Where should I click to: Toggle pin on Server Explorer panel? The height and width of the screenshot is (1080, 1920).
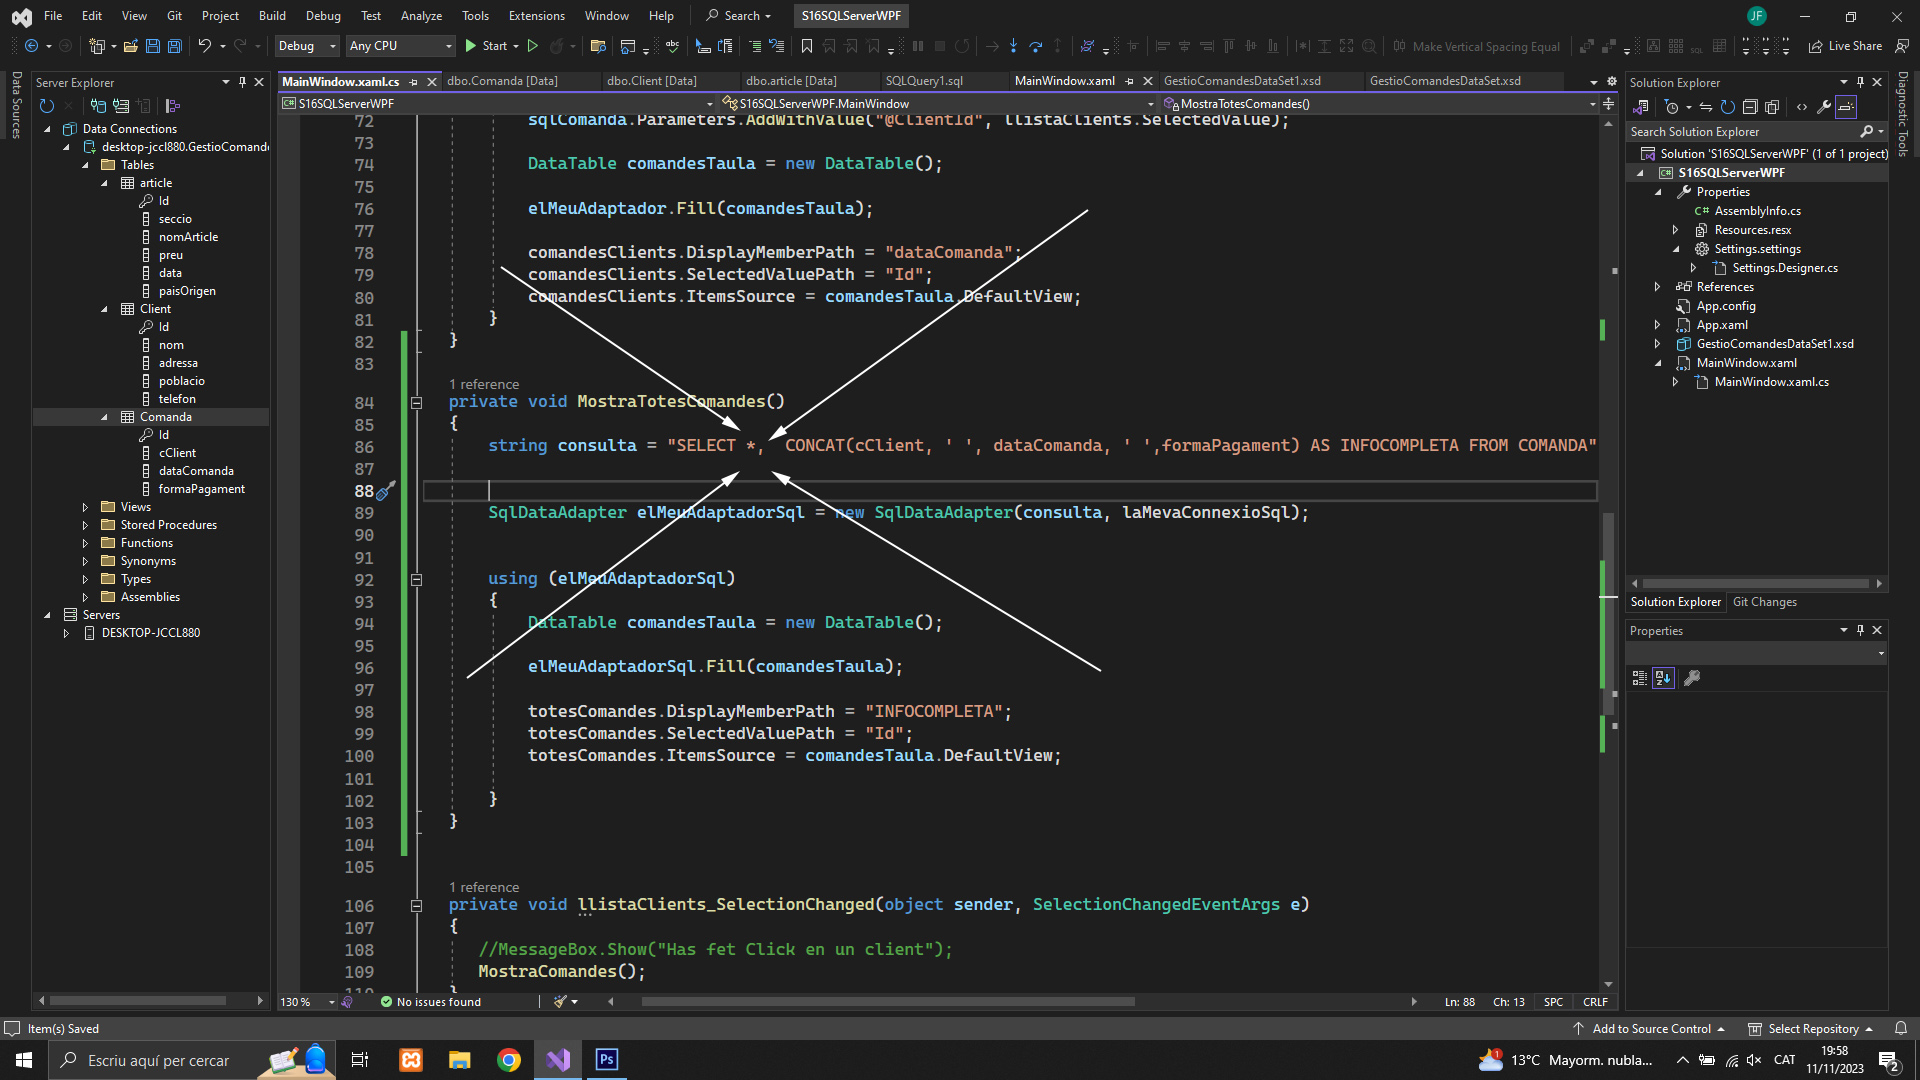[242, 82]
